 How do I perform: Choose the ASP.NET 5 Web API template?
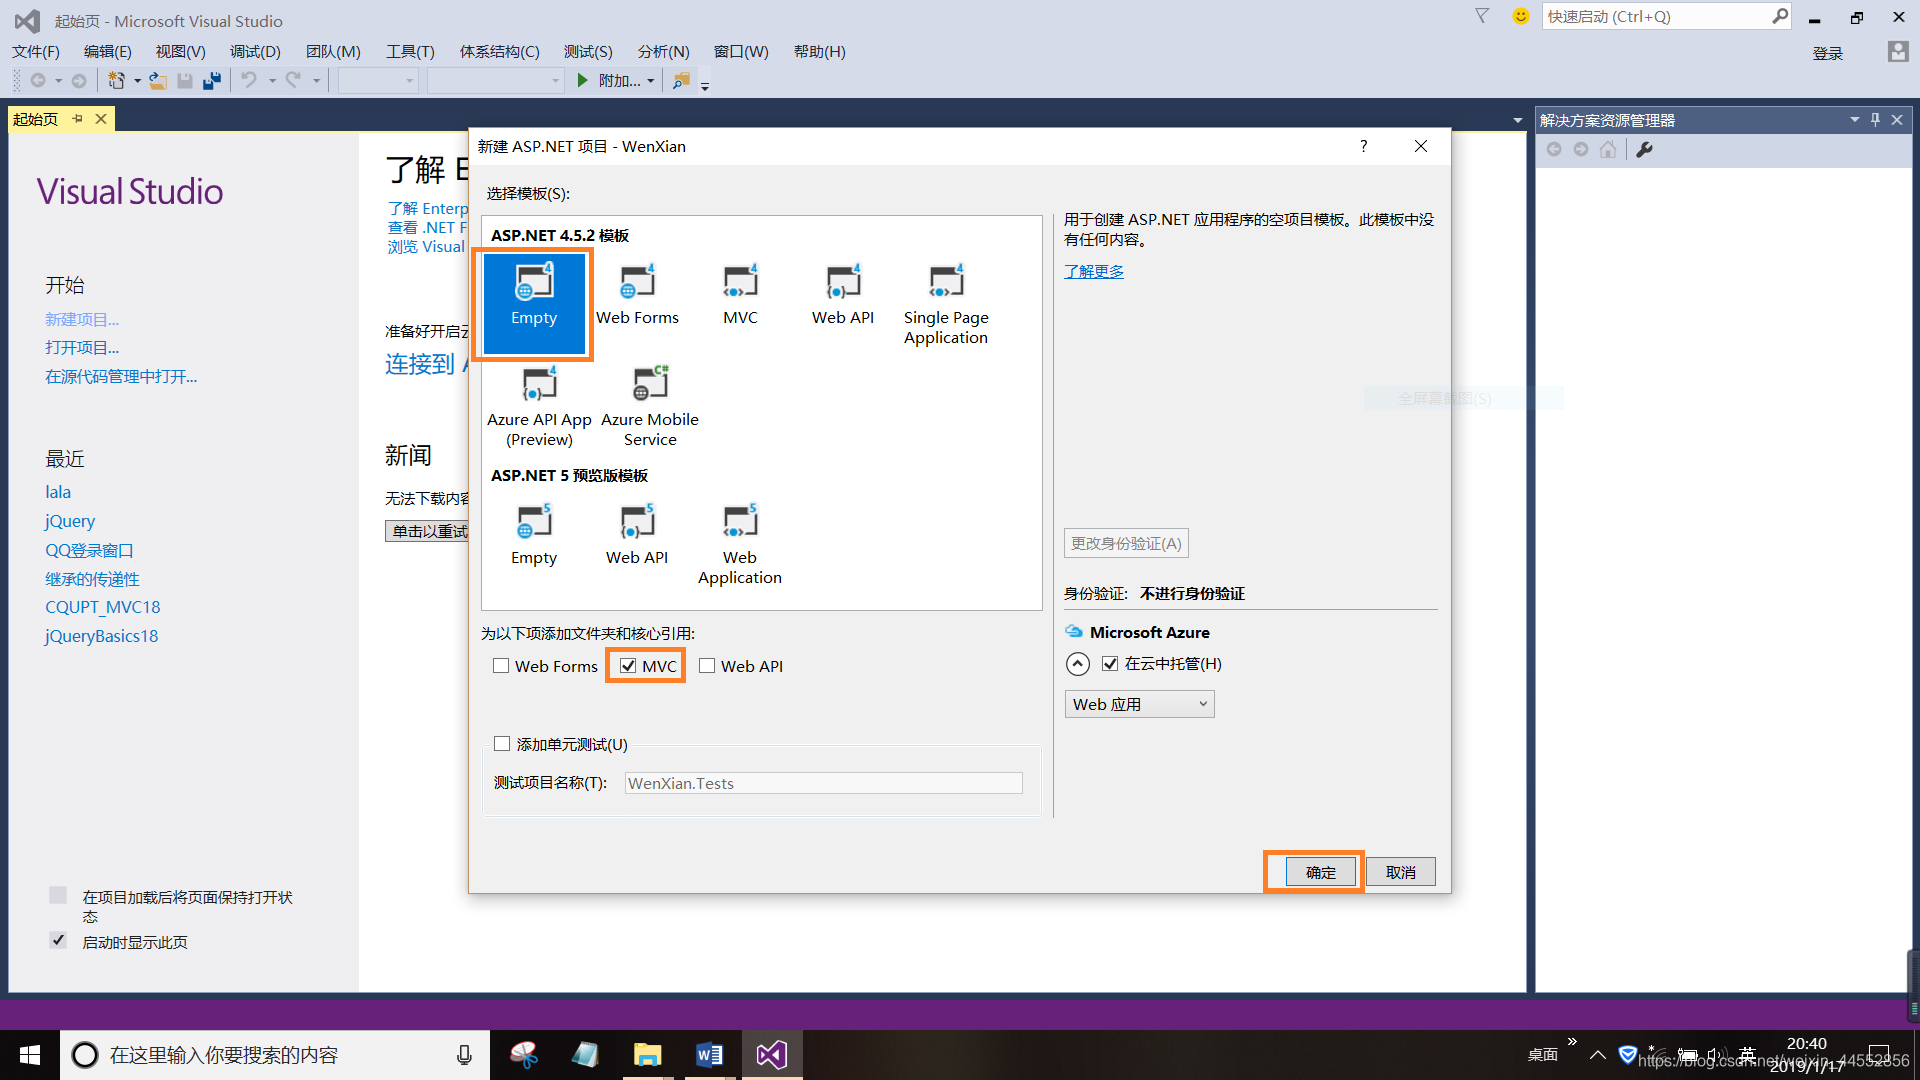637,535
